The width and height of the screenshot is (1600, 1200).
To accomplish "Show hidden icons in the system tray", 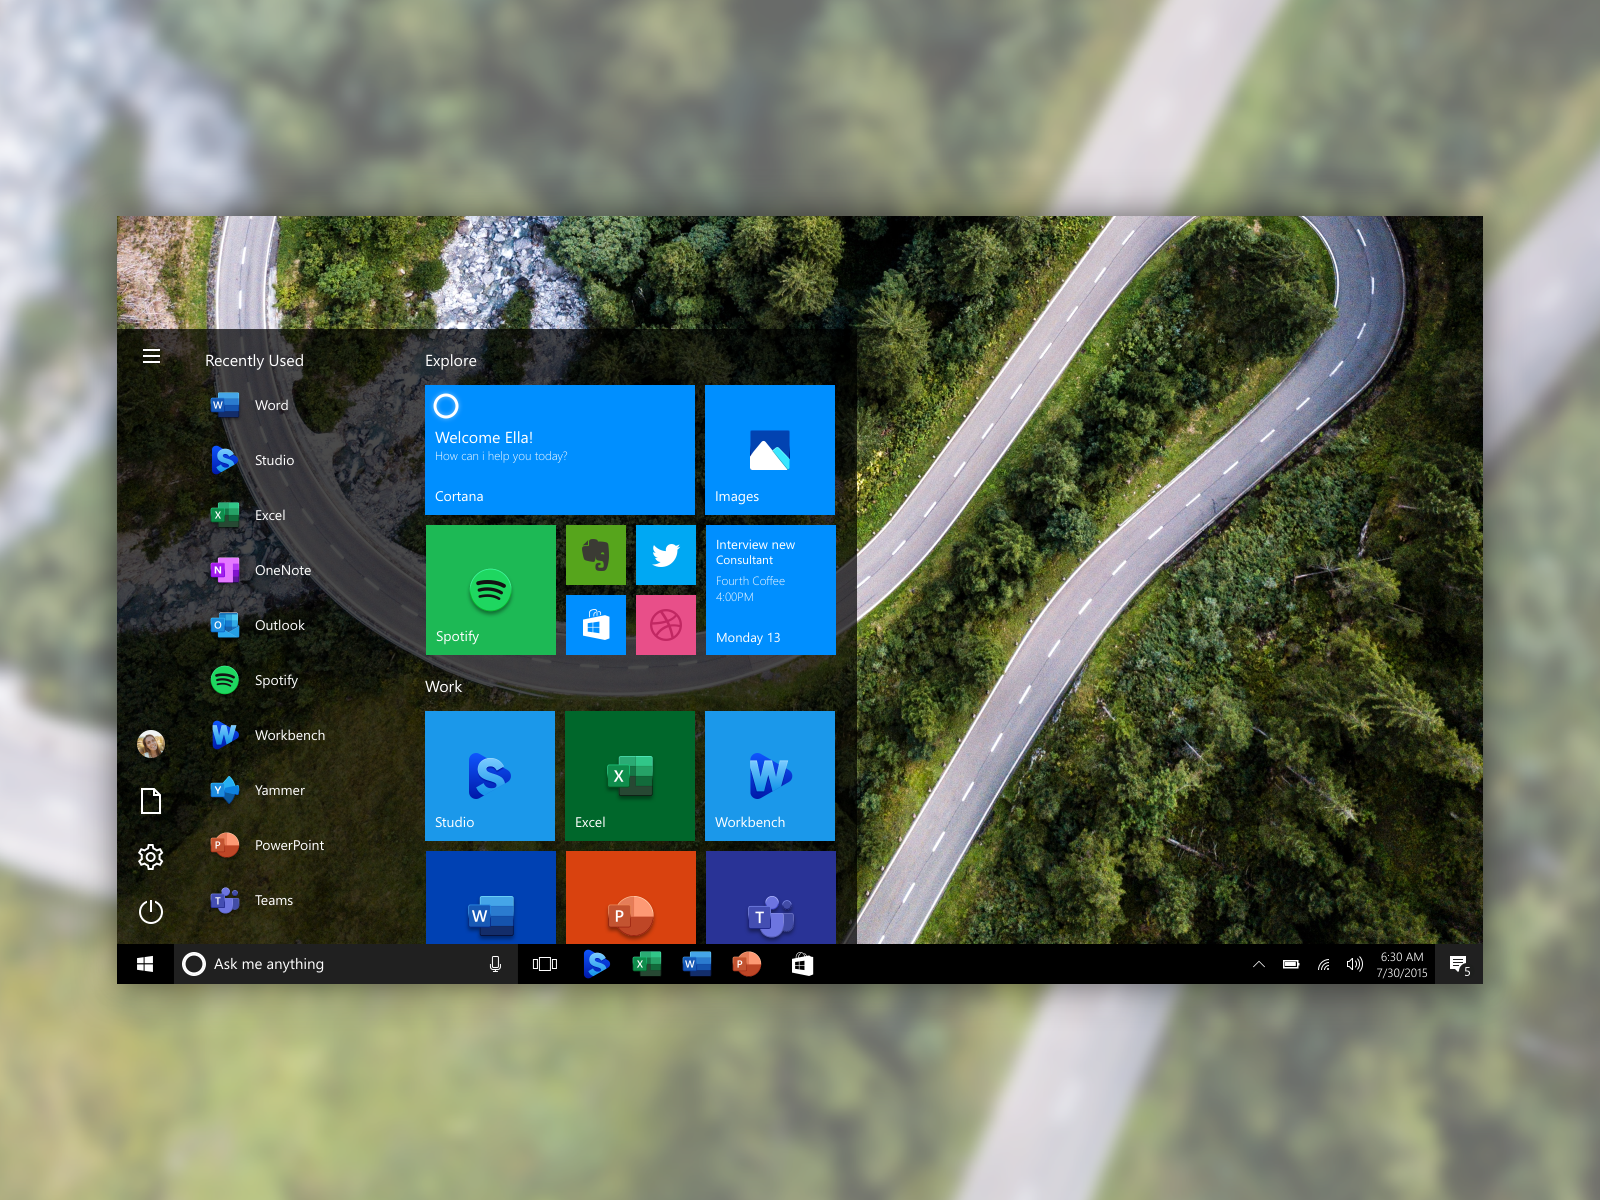I will [x=1258, y=964].
